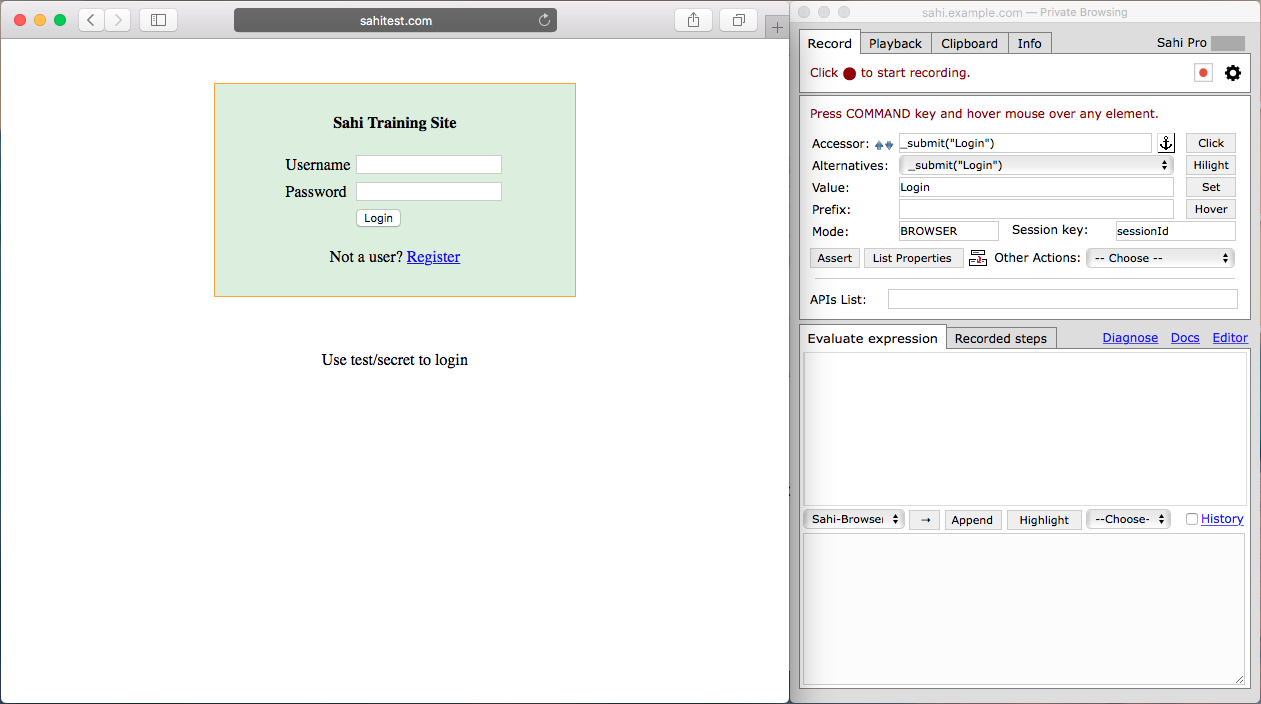This screenshot has width=1261, height=704.
Task: Focus the Username input field
Action: pos(428,165)
